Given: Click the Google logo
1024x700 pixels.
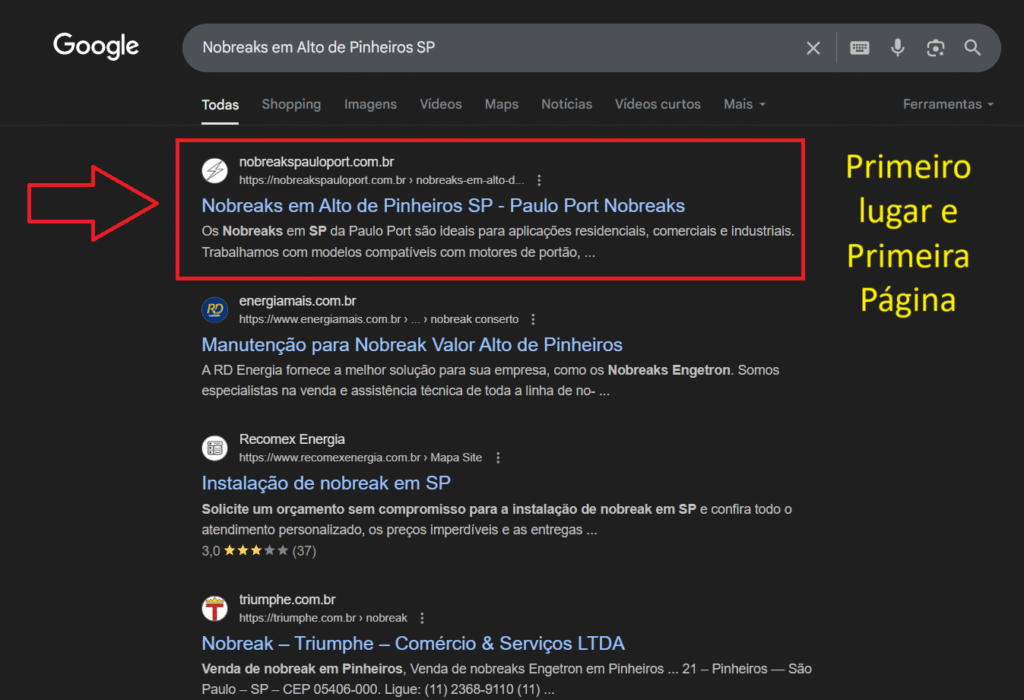Looking at the screenshot, I should [96, 46].
